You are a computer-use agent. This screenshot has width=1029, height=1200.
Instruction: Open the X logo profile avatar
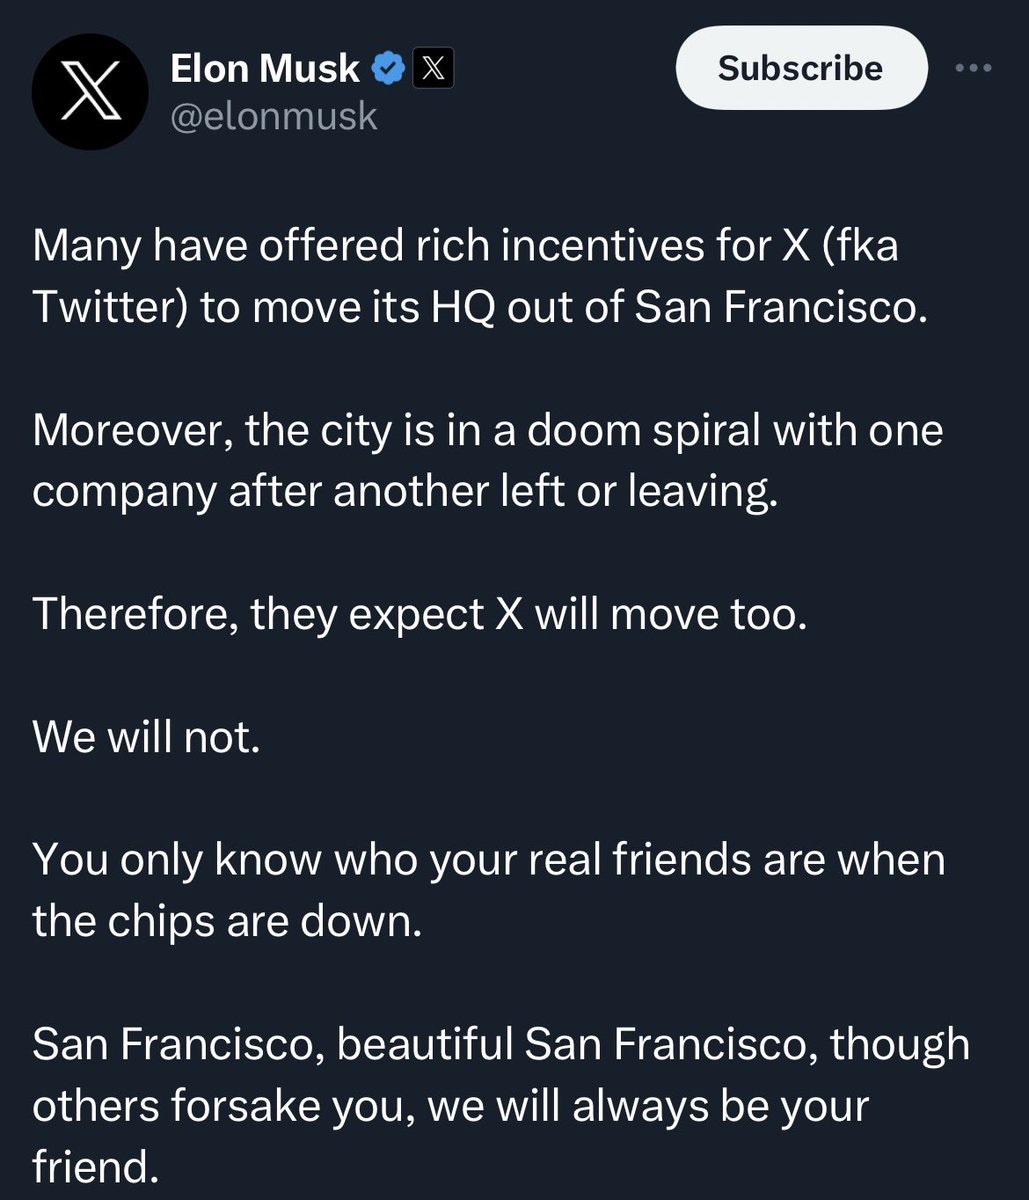(x=90, y=92)
